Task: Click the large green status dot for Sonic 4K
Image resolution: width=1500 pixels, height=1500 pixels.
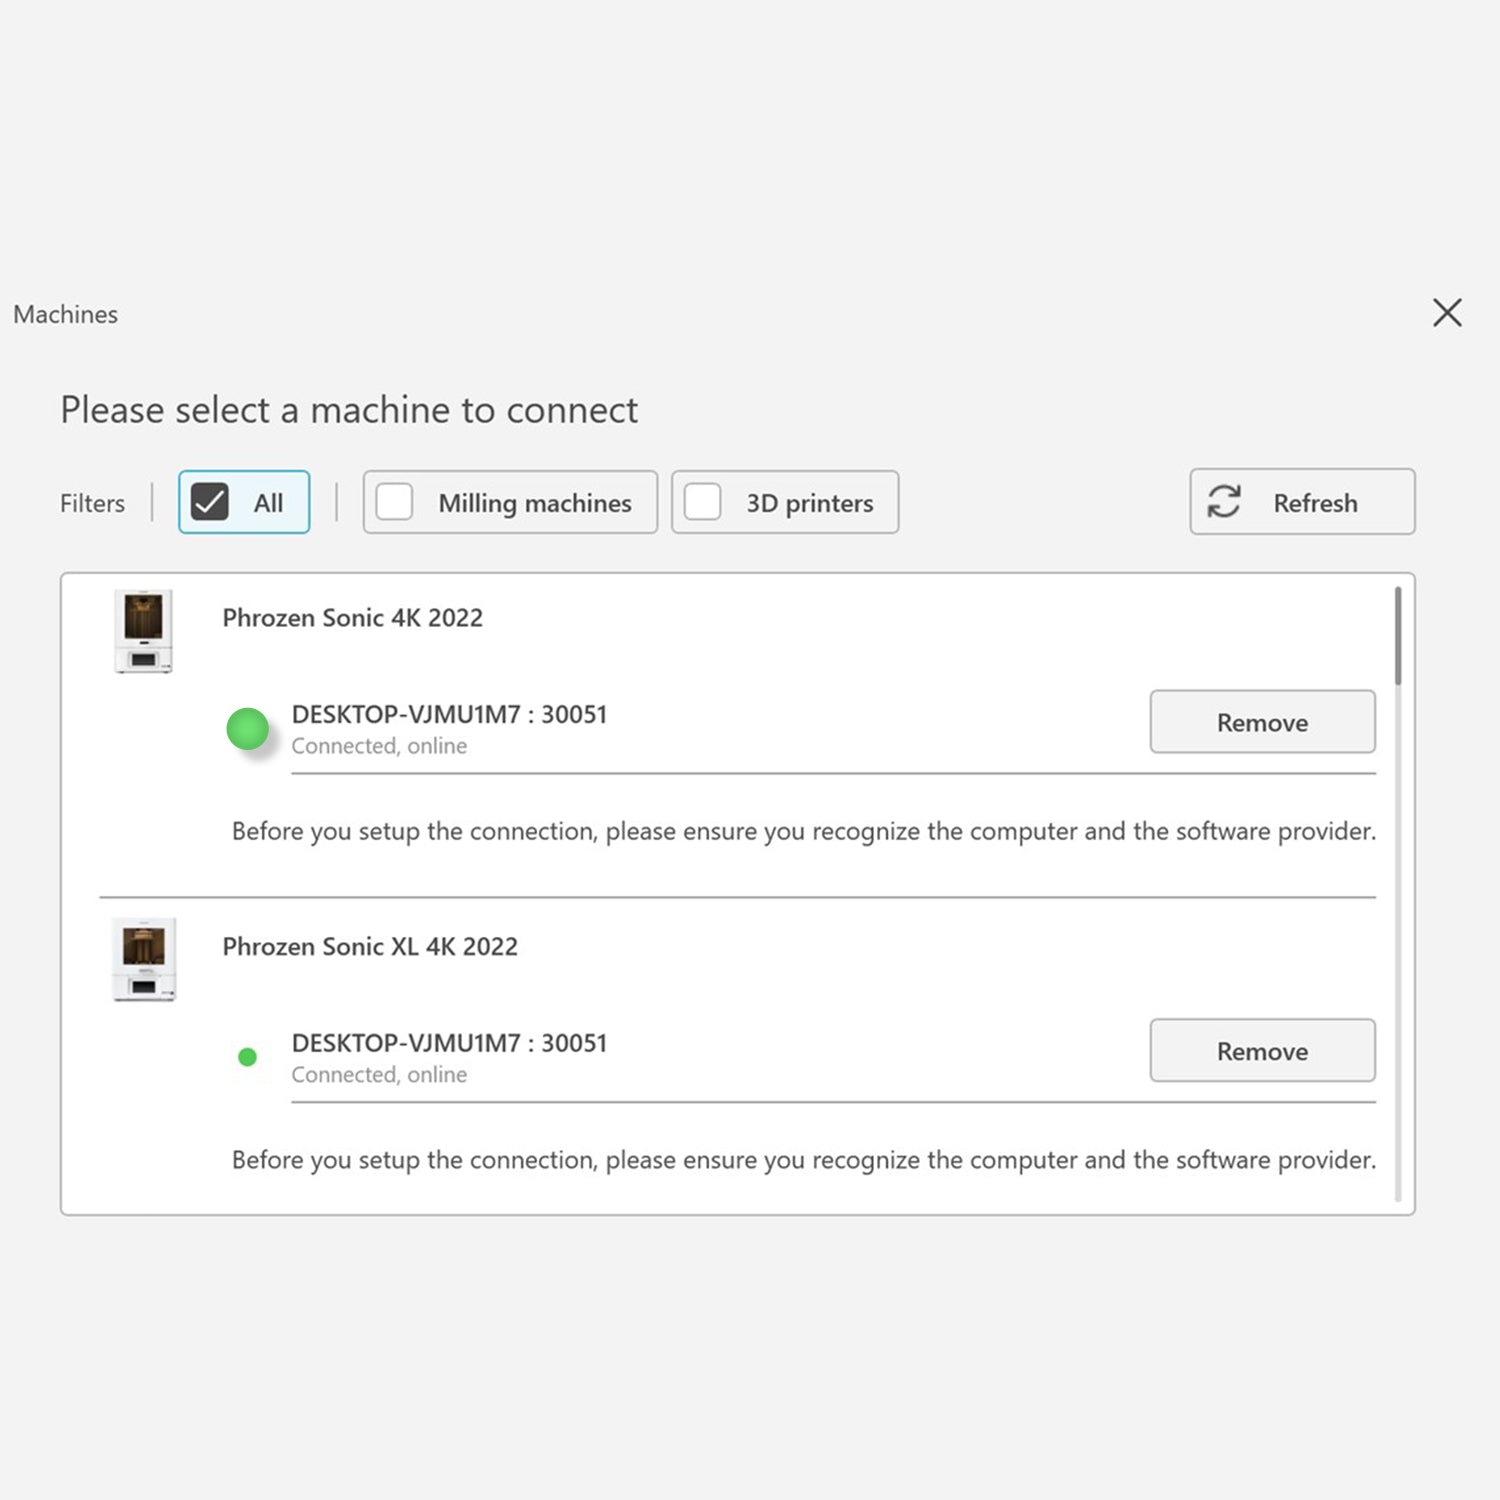Action: (247, 729)
